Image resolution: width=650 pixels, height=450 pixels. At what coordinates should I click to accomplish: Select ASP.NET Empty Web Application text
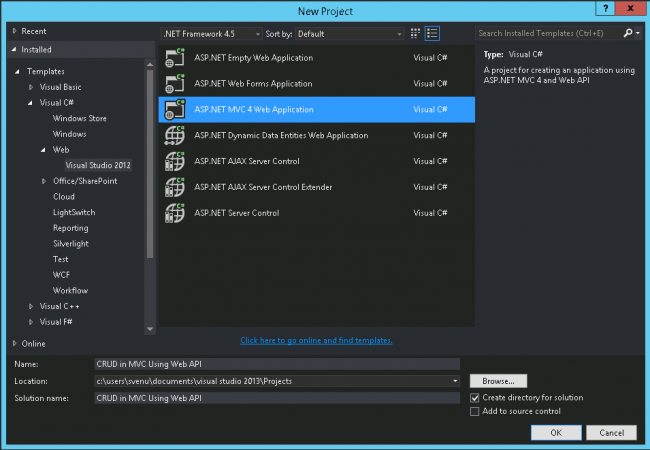coord(254,58)
